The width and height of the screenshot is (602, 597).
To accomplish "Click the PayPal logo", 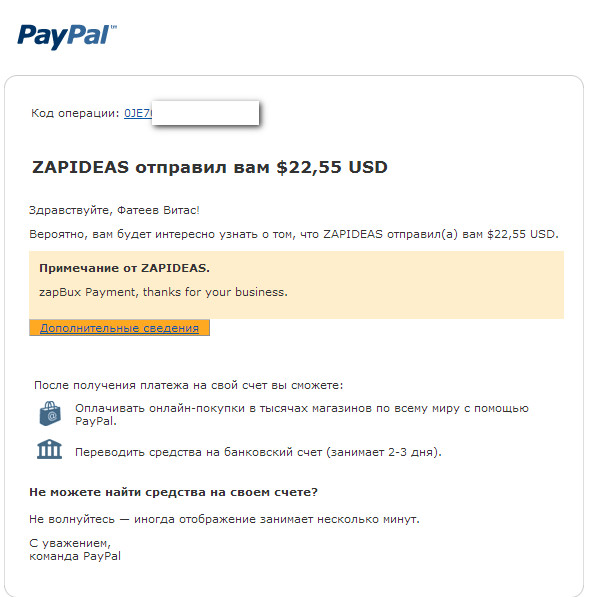I will pos(67,36).
